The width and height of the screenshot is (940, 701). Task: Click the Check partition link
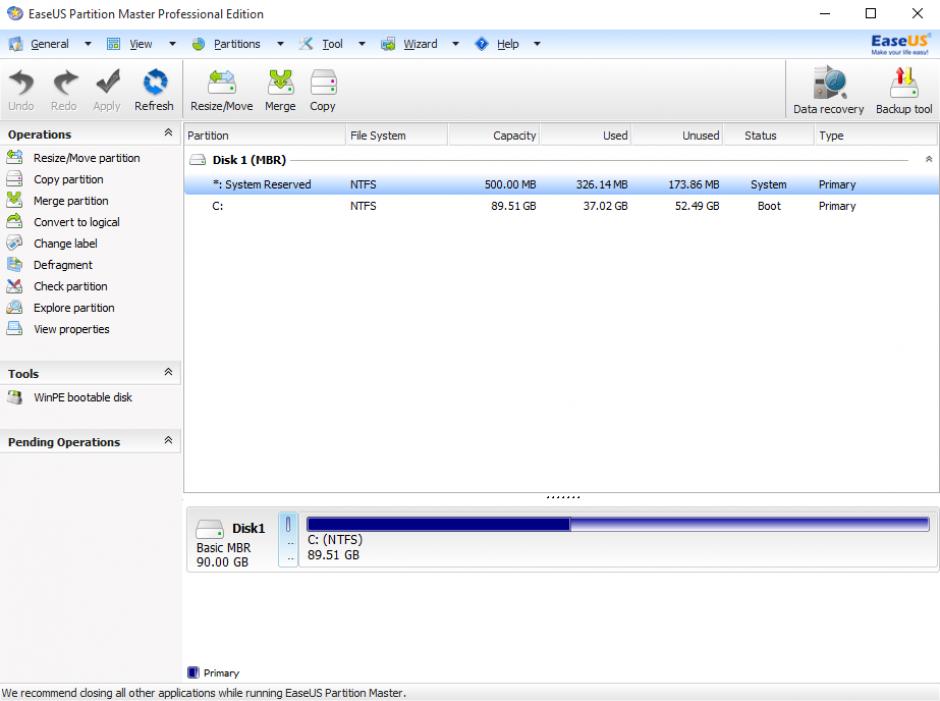pos(70,286)
